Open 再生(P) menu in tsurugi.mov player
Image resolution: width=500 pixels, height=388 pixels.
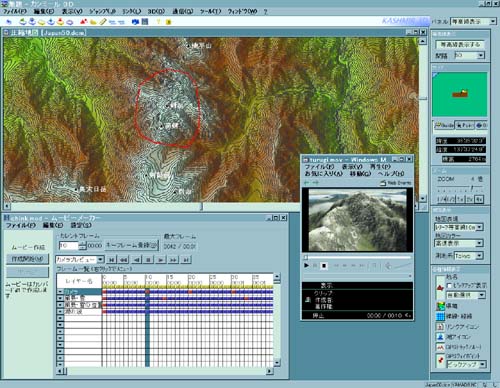tap(380, 167)
